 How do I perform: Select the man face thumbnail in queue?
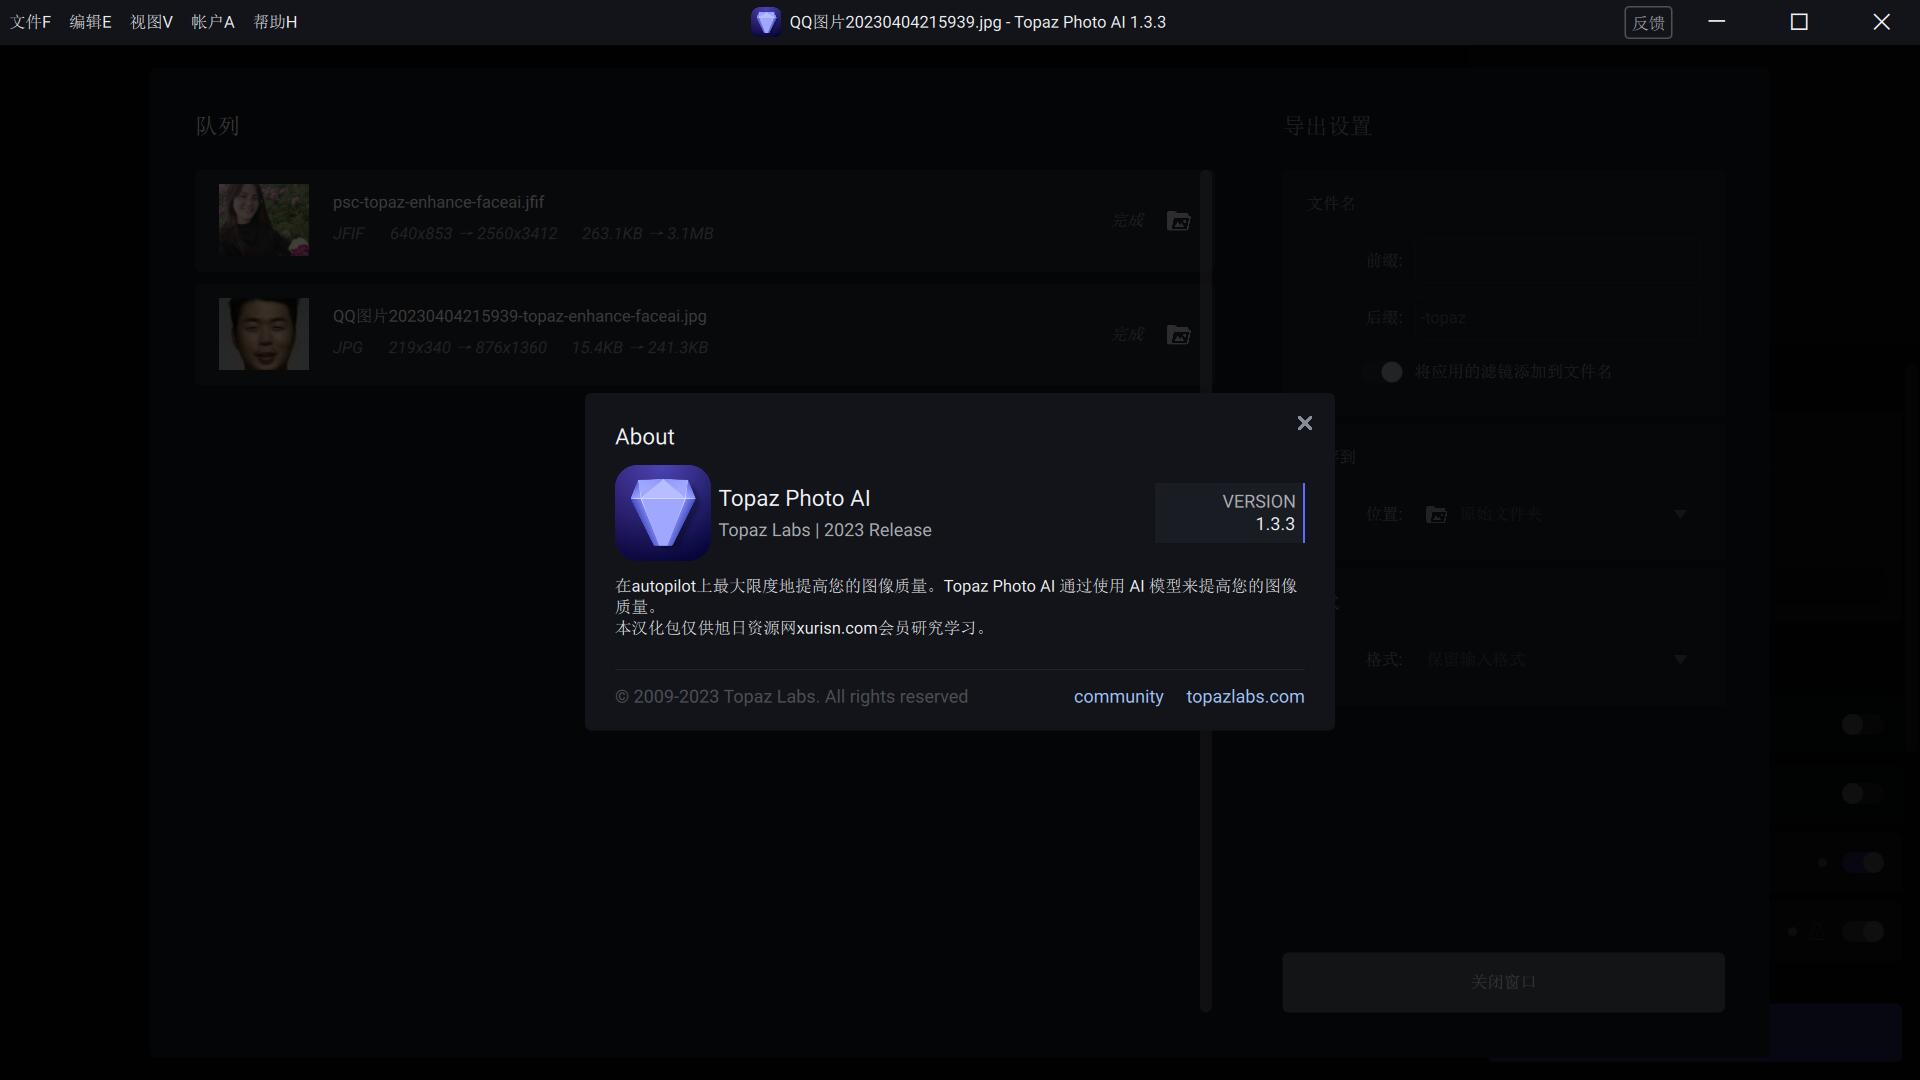(264, 334)
